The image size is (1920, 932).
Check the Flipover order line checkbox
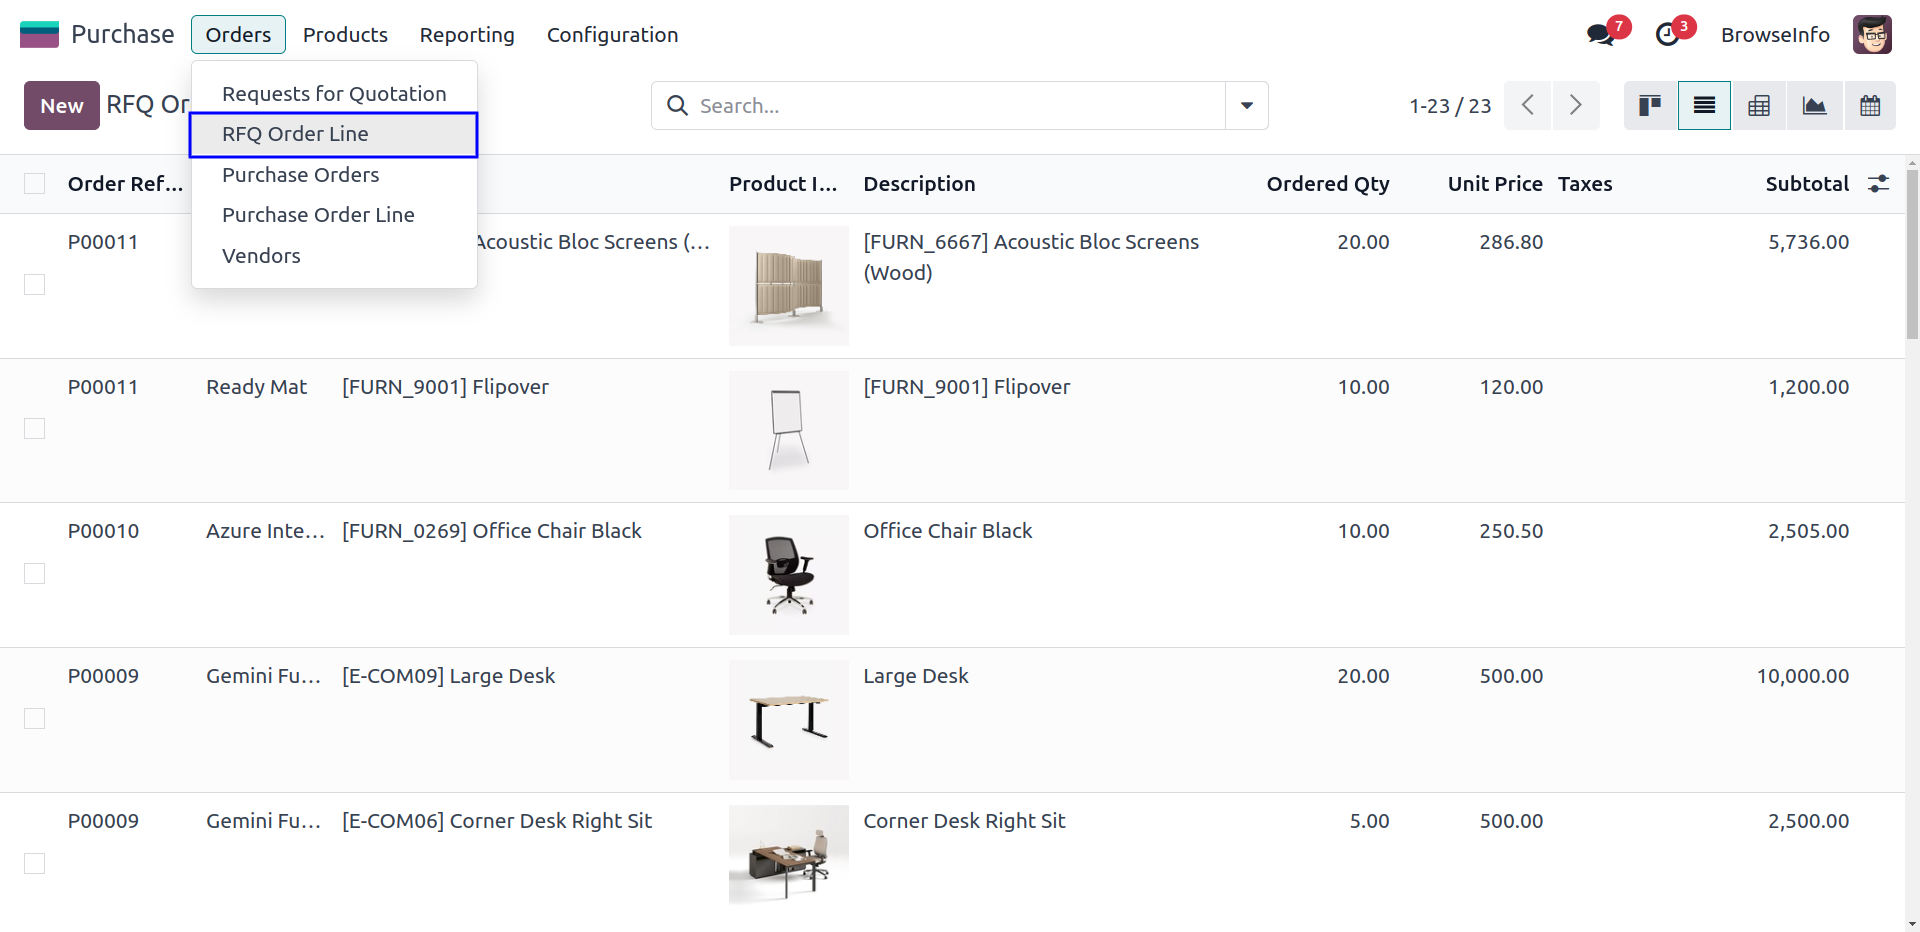click(35, 429)
